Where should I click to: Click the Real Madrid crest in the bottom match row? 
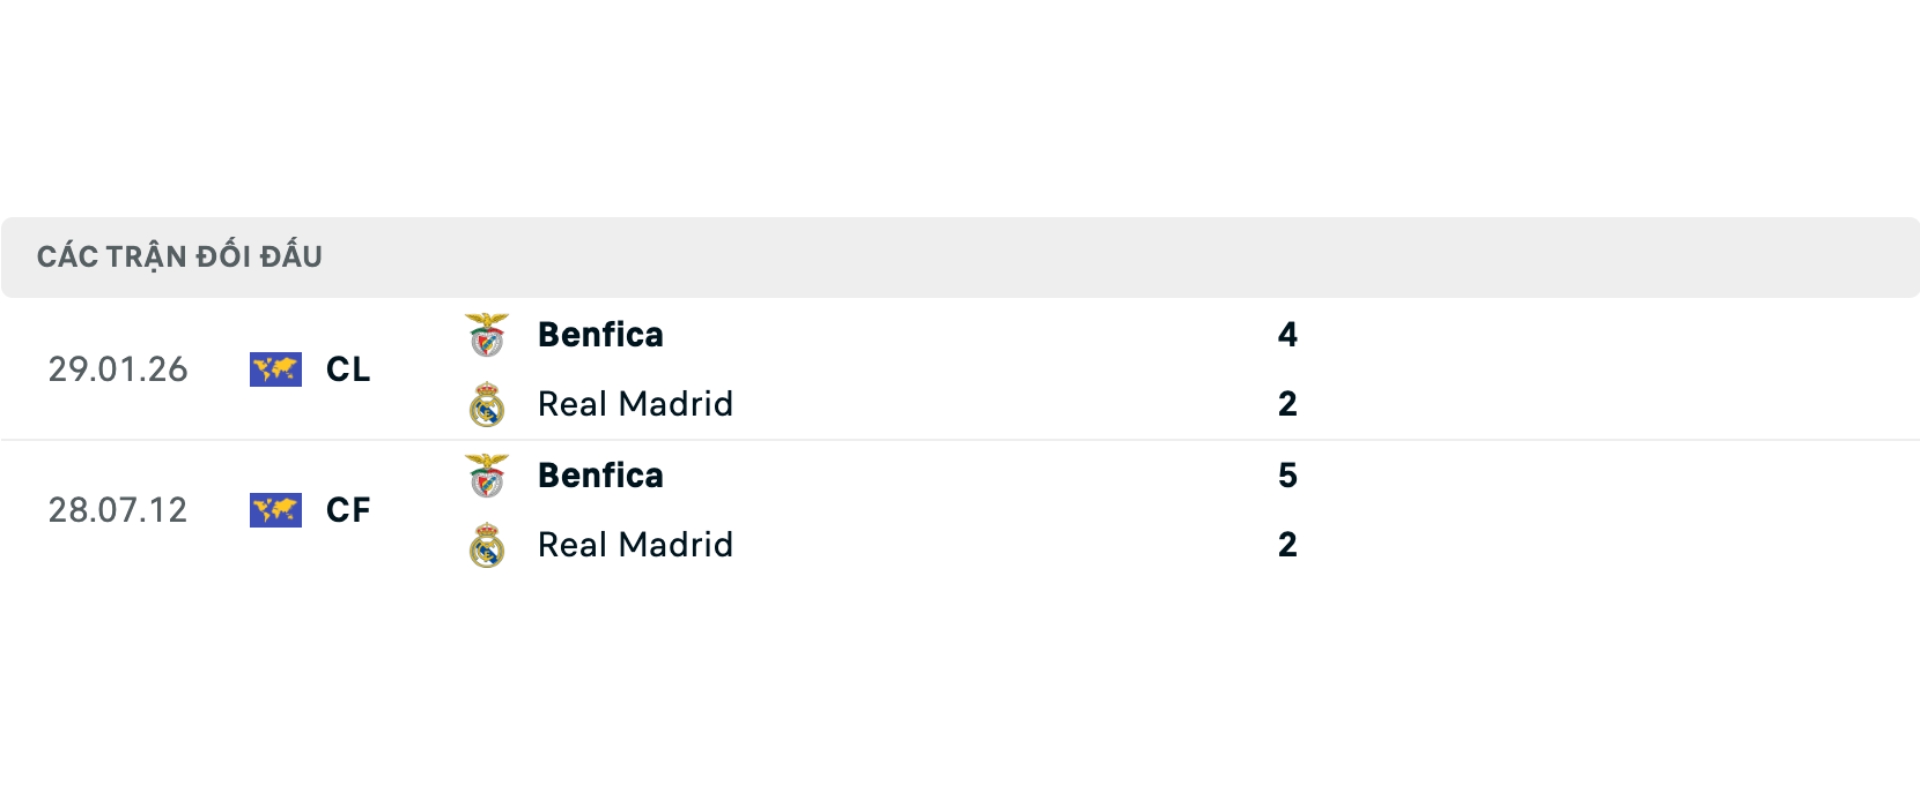tap(487, 544)
